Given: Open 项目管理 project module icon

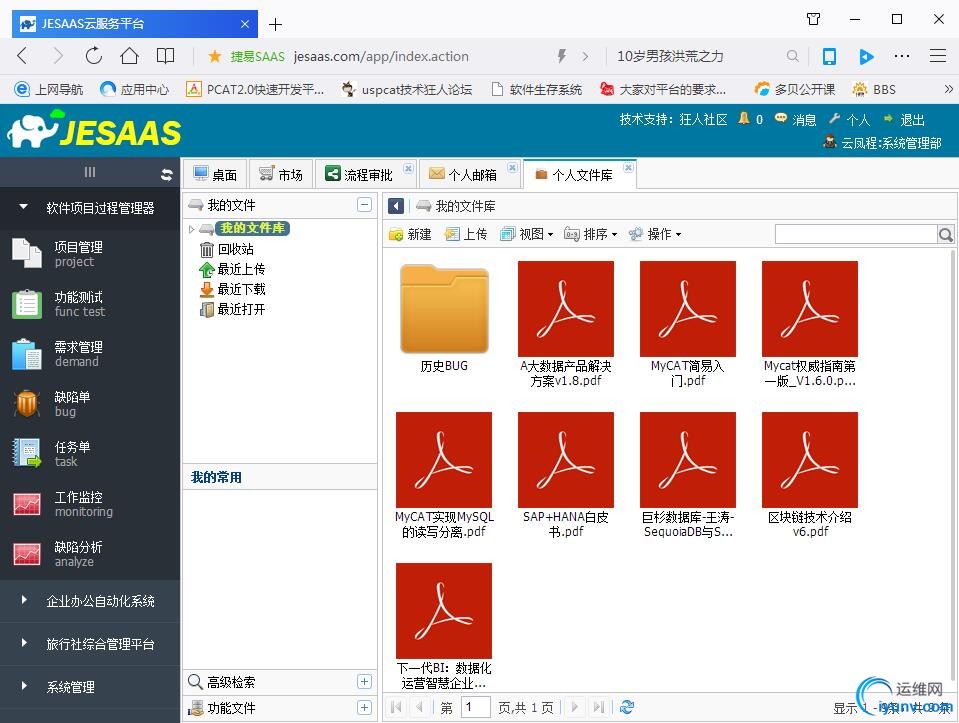Looking at the screenshot, I should 27,254.
